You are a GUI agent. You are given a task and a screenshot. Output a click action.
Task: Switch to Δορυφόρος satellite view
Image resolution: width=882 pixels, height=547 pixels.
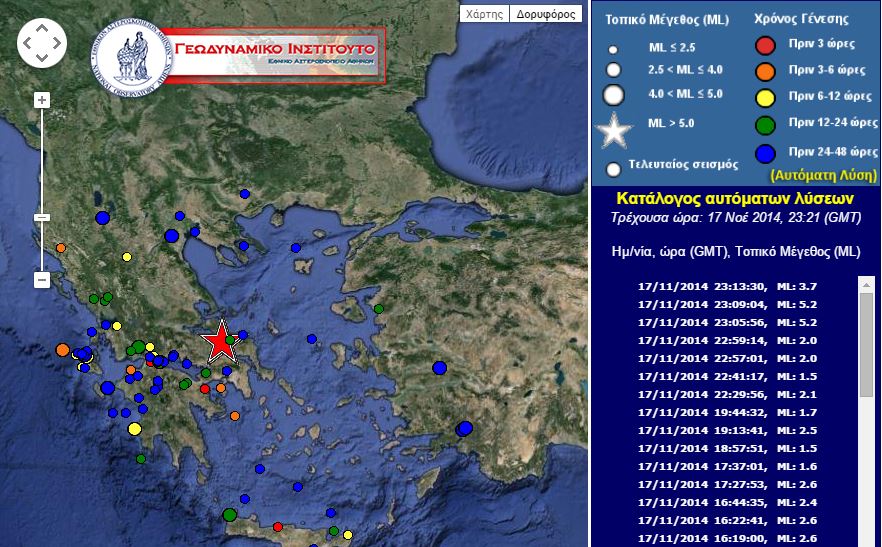click(546, 14)
